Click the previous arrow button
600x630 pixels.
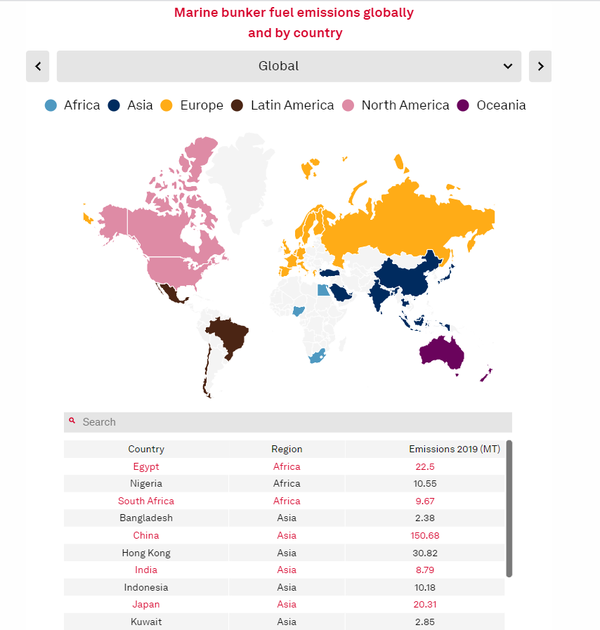pos(38,66)
